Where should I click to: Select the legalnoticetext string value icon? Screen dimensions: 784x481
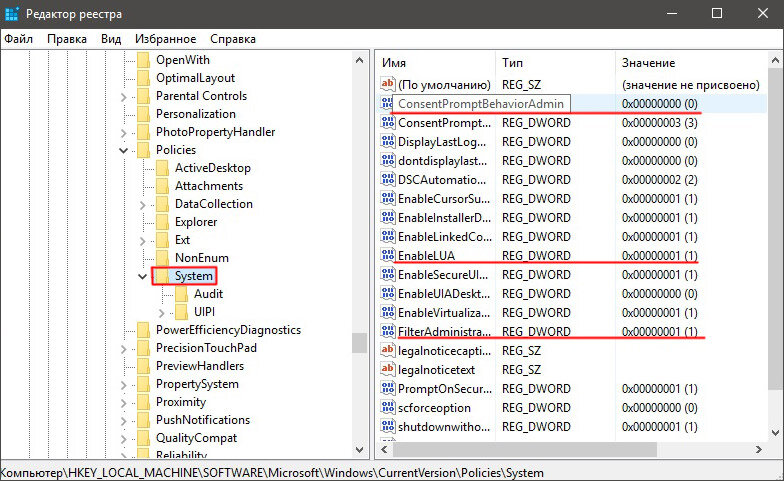388,370
